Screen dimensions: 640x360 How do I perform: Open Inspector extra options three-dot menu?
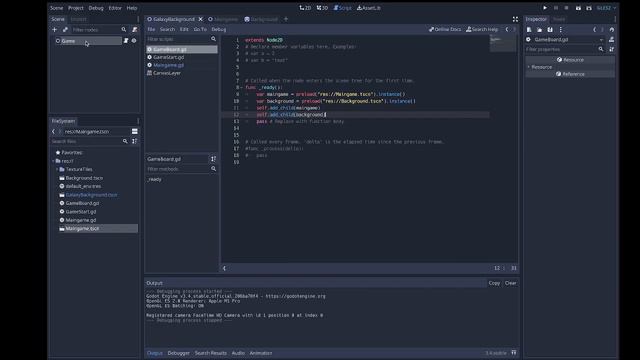[x=560, y=29]
